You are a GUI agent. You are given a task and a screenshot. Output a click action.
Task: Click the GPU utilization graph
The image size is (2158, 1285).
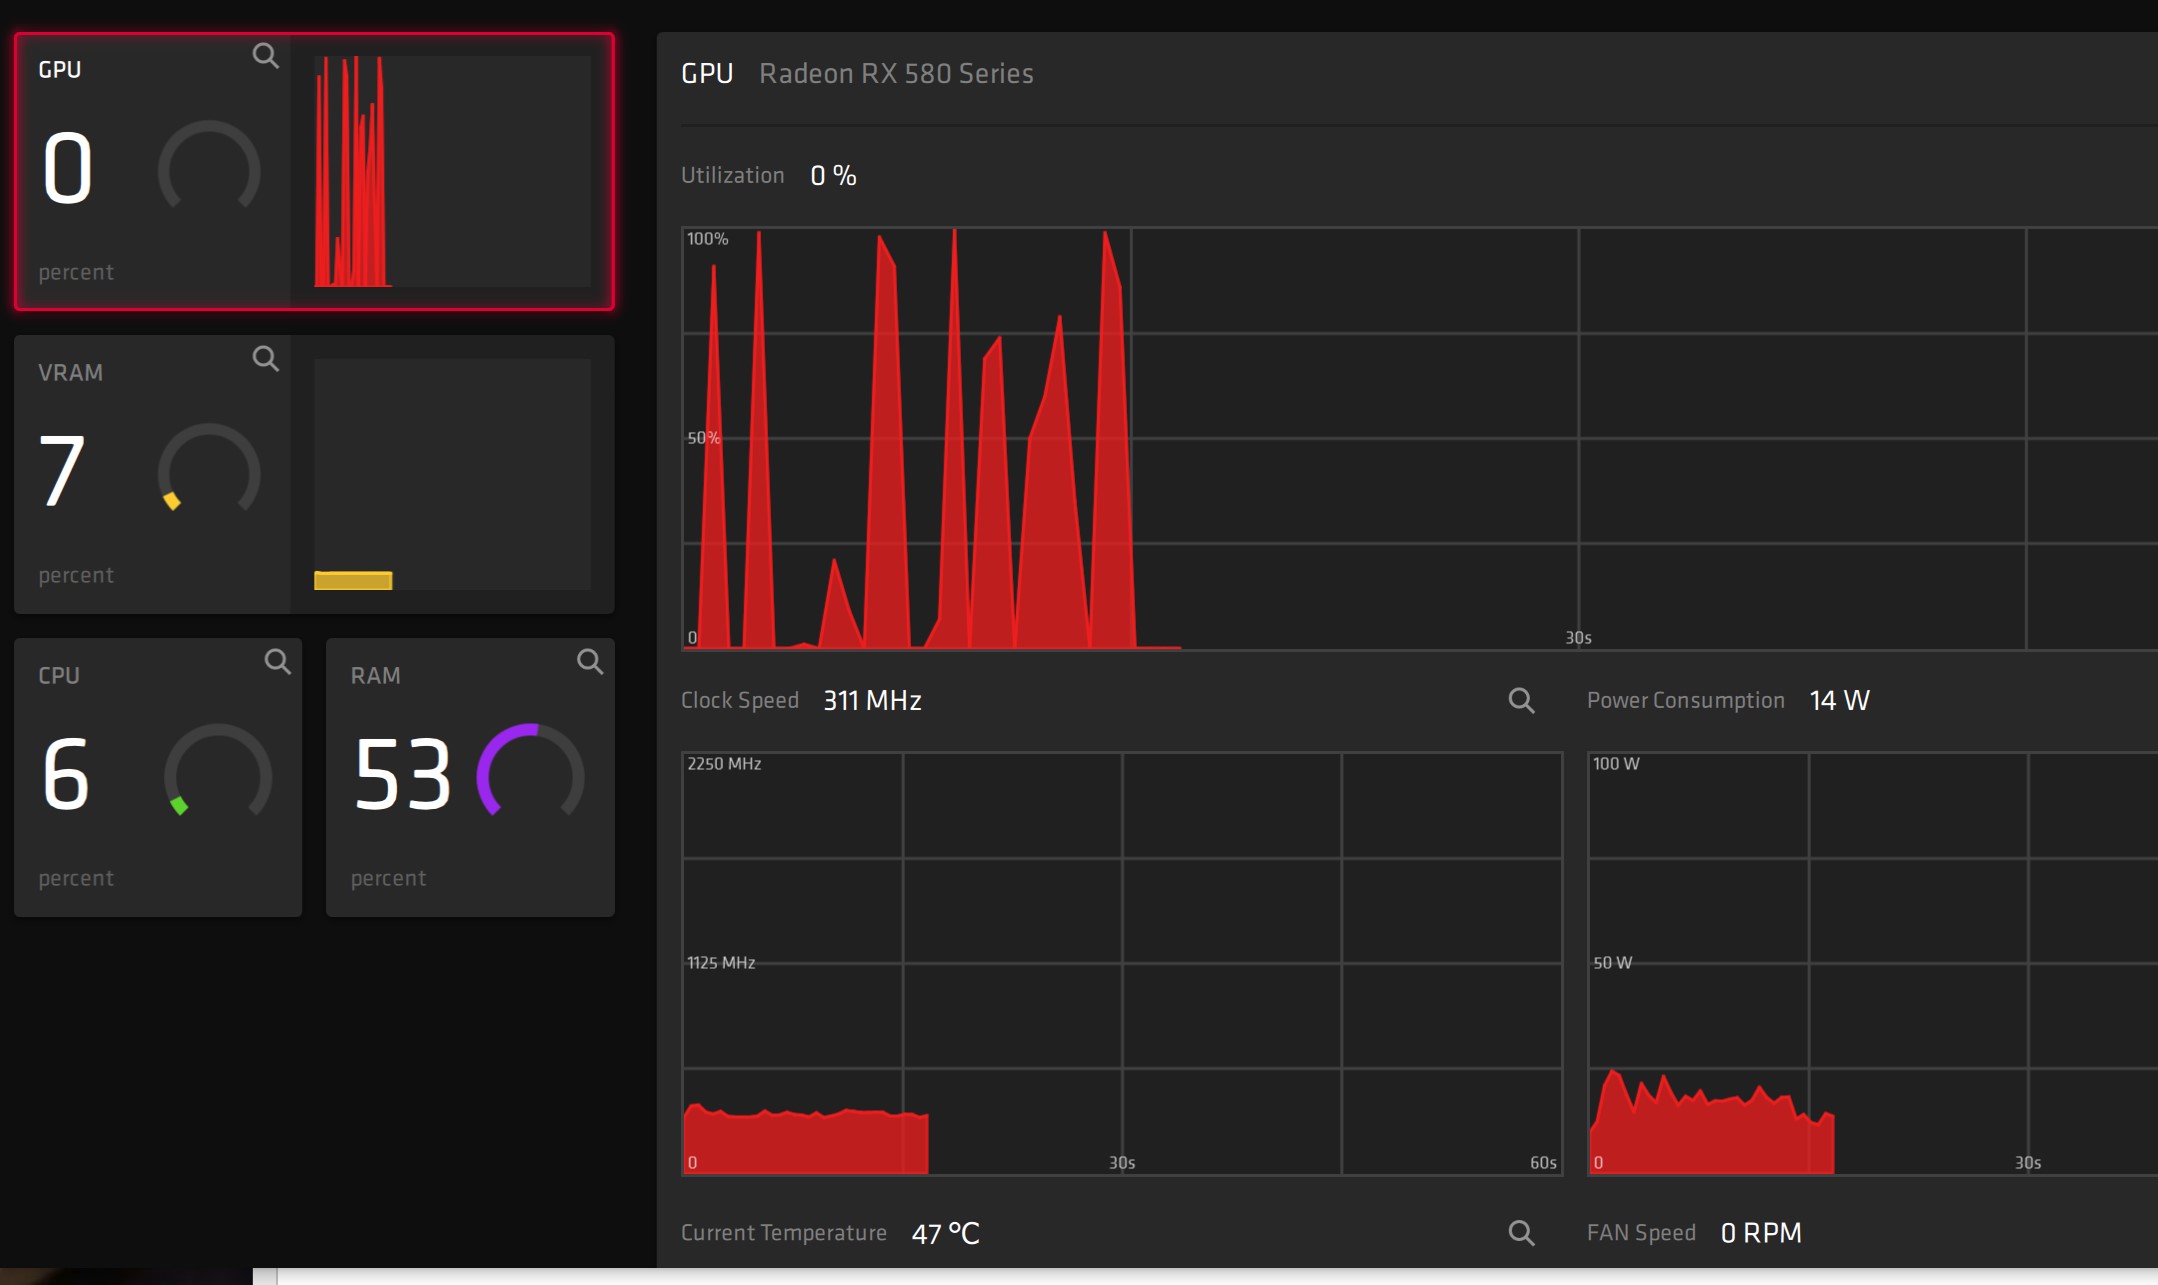click(1419, 439)
